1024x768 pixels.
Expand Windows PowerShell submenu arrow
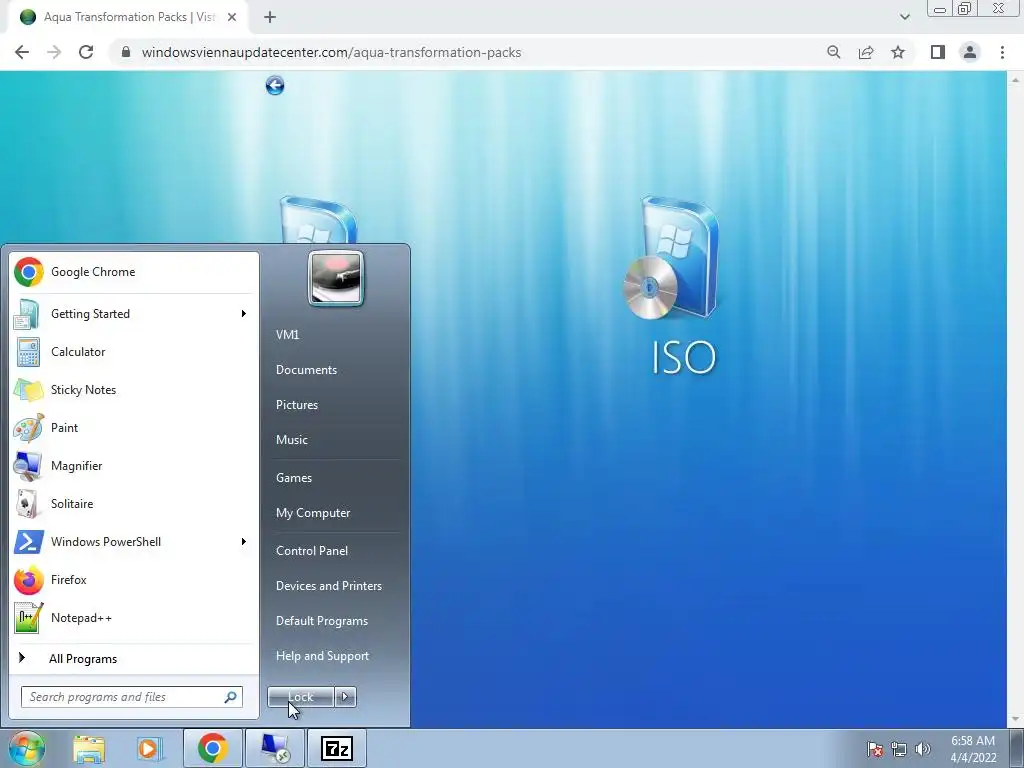click(x=244, y=542)
